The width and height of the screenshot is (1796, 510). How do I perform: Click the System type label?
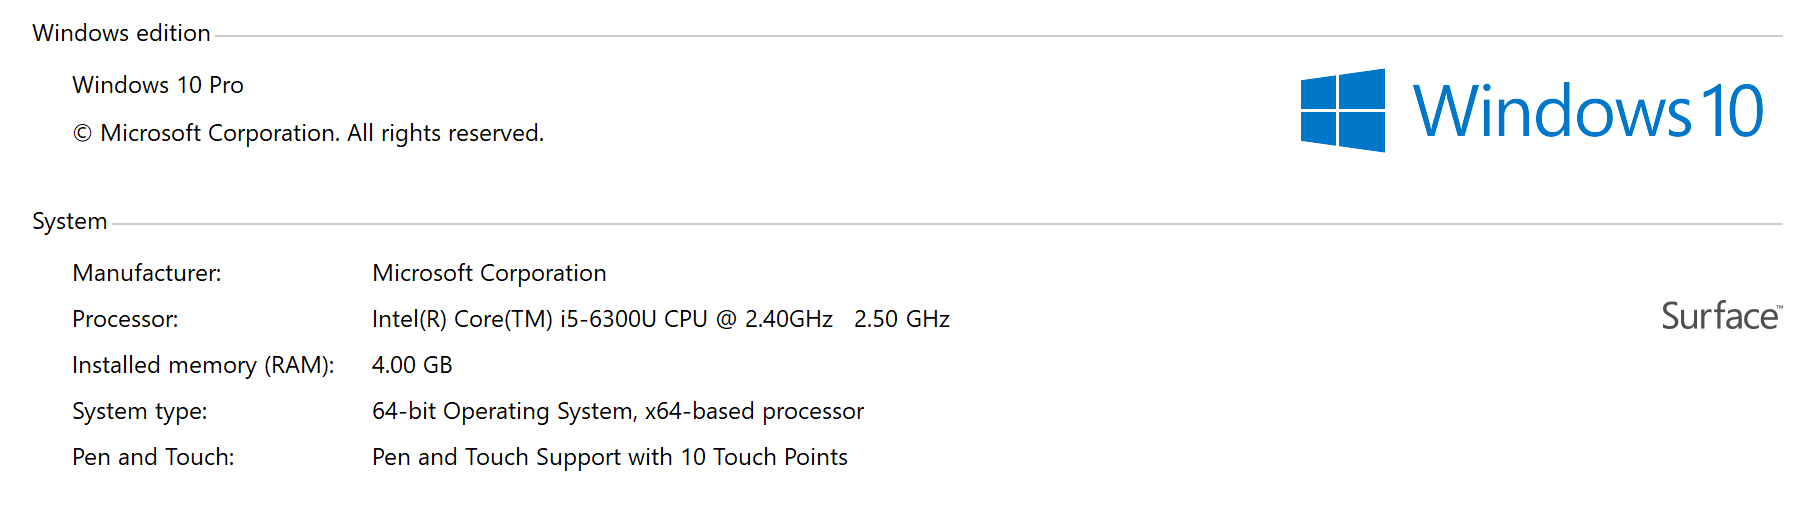tap(140, 411)
